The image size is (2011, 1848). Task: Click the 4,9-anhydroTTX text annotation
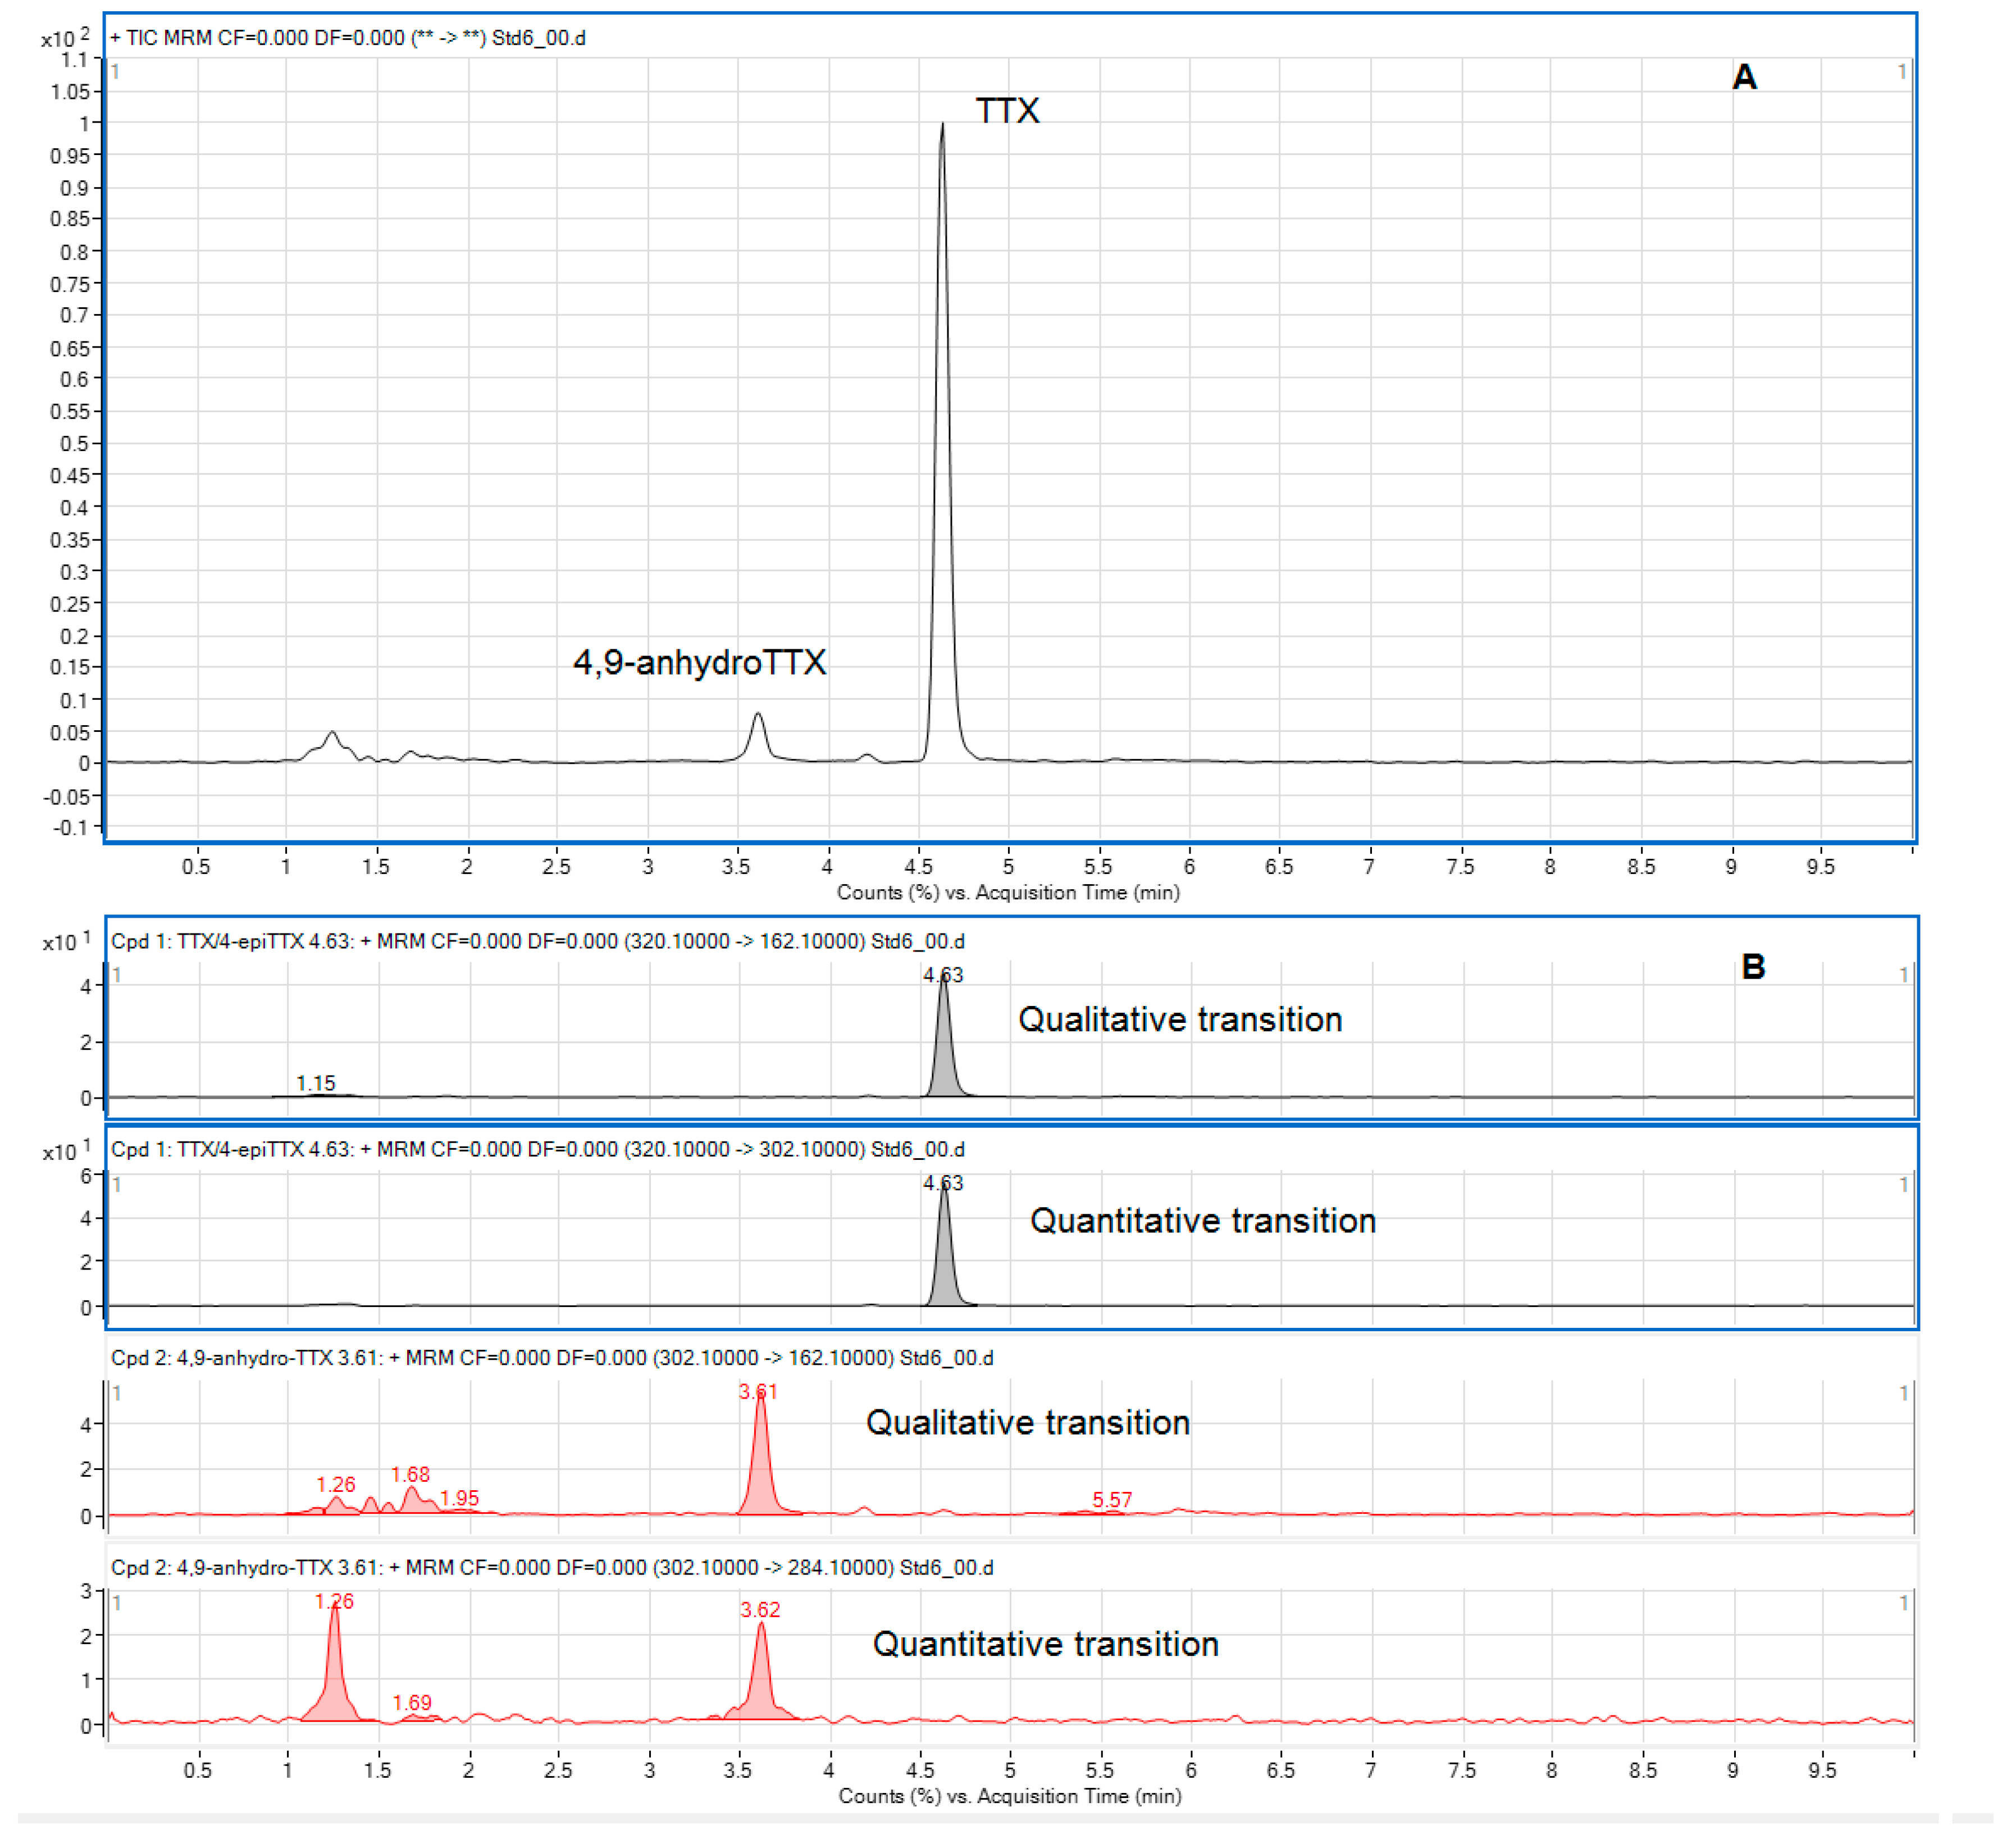[699, 662]
